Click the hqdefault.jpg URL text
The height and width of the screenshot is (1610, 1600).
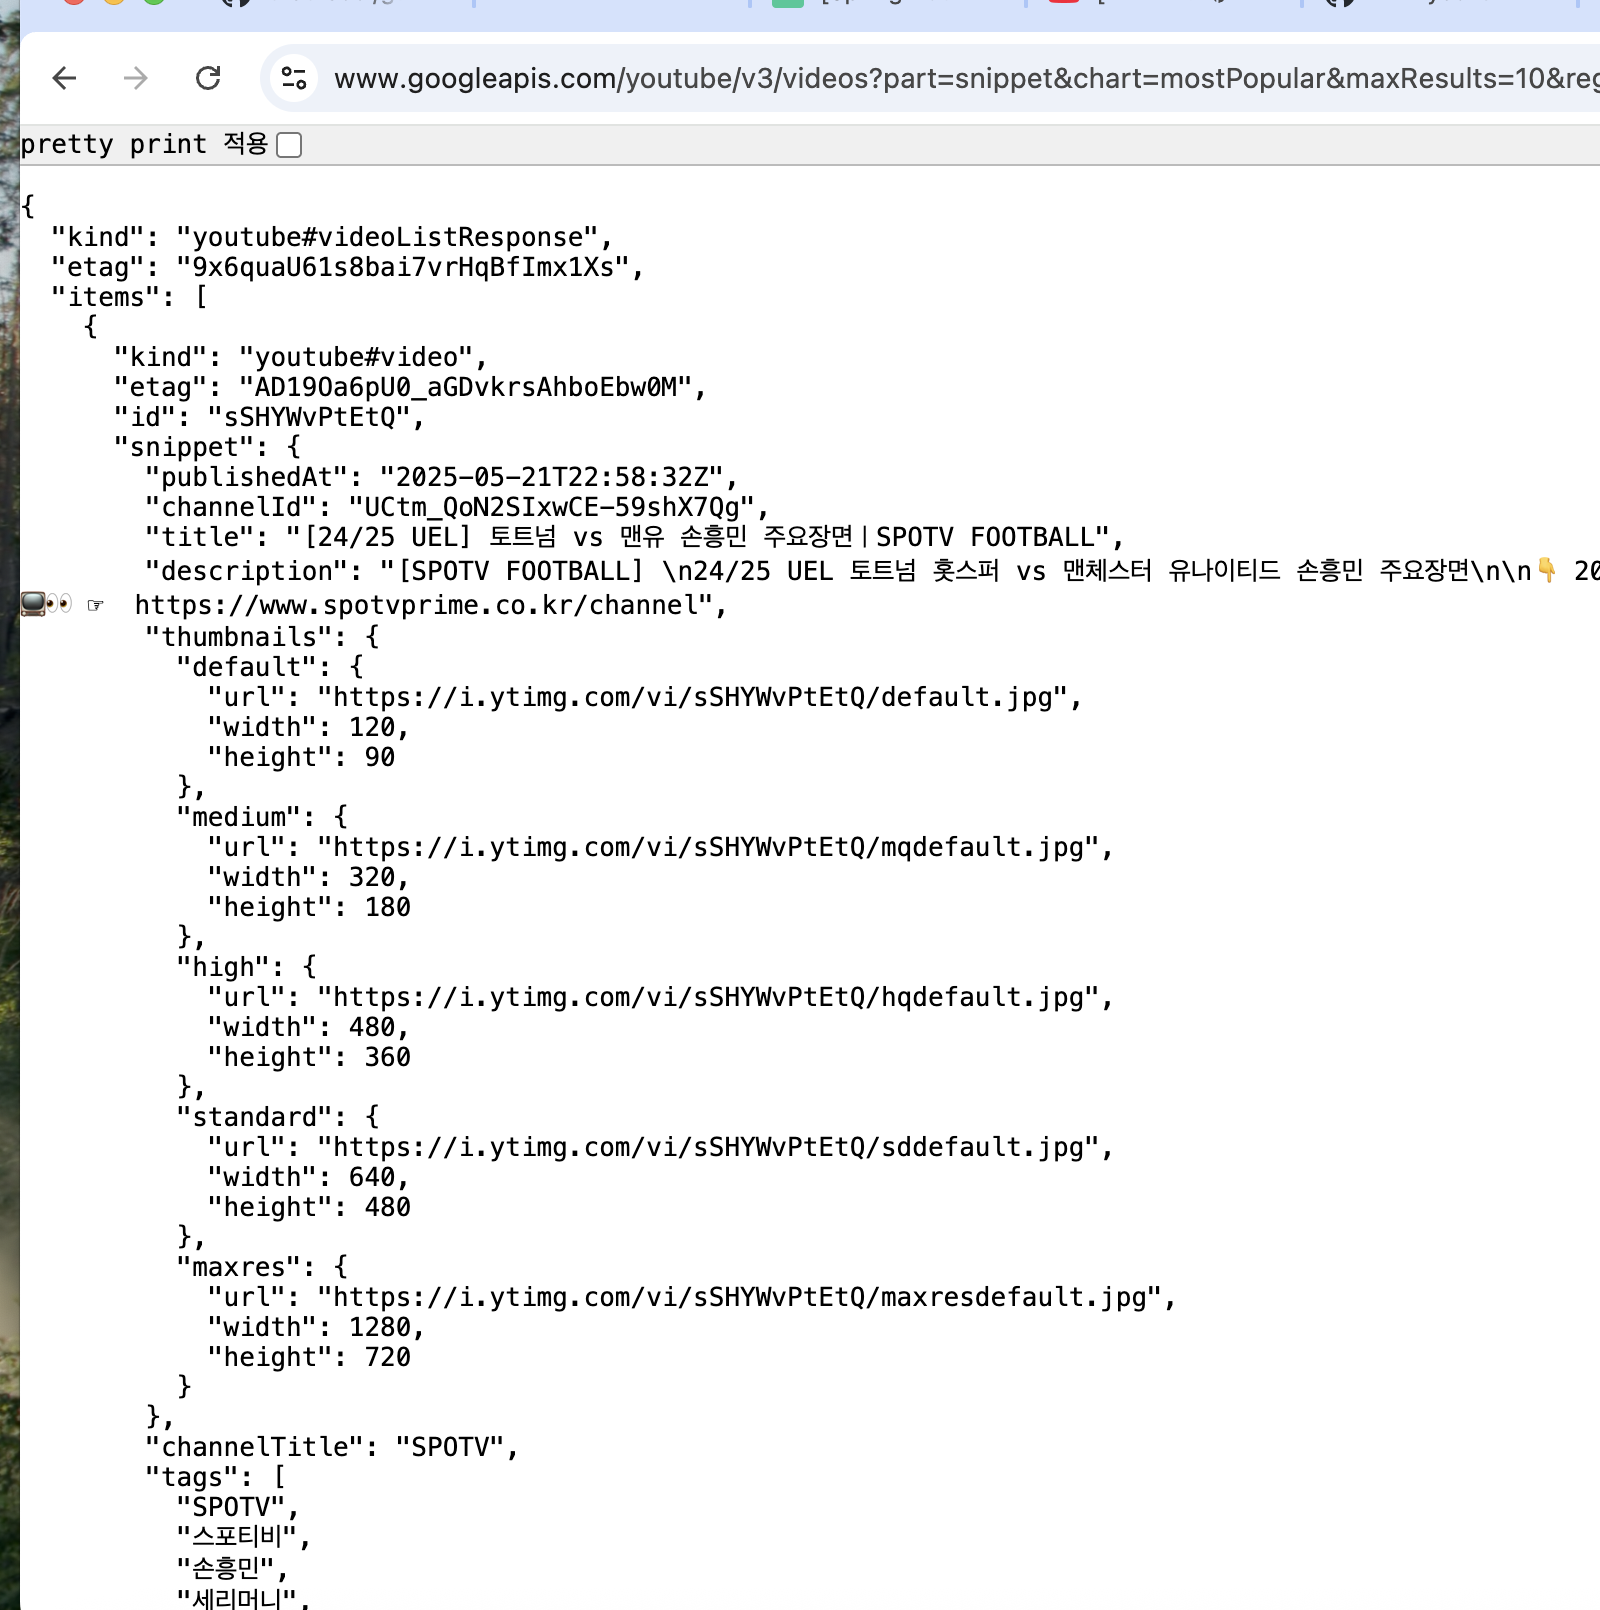tap(708, 997)
